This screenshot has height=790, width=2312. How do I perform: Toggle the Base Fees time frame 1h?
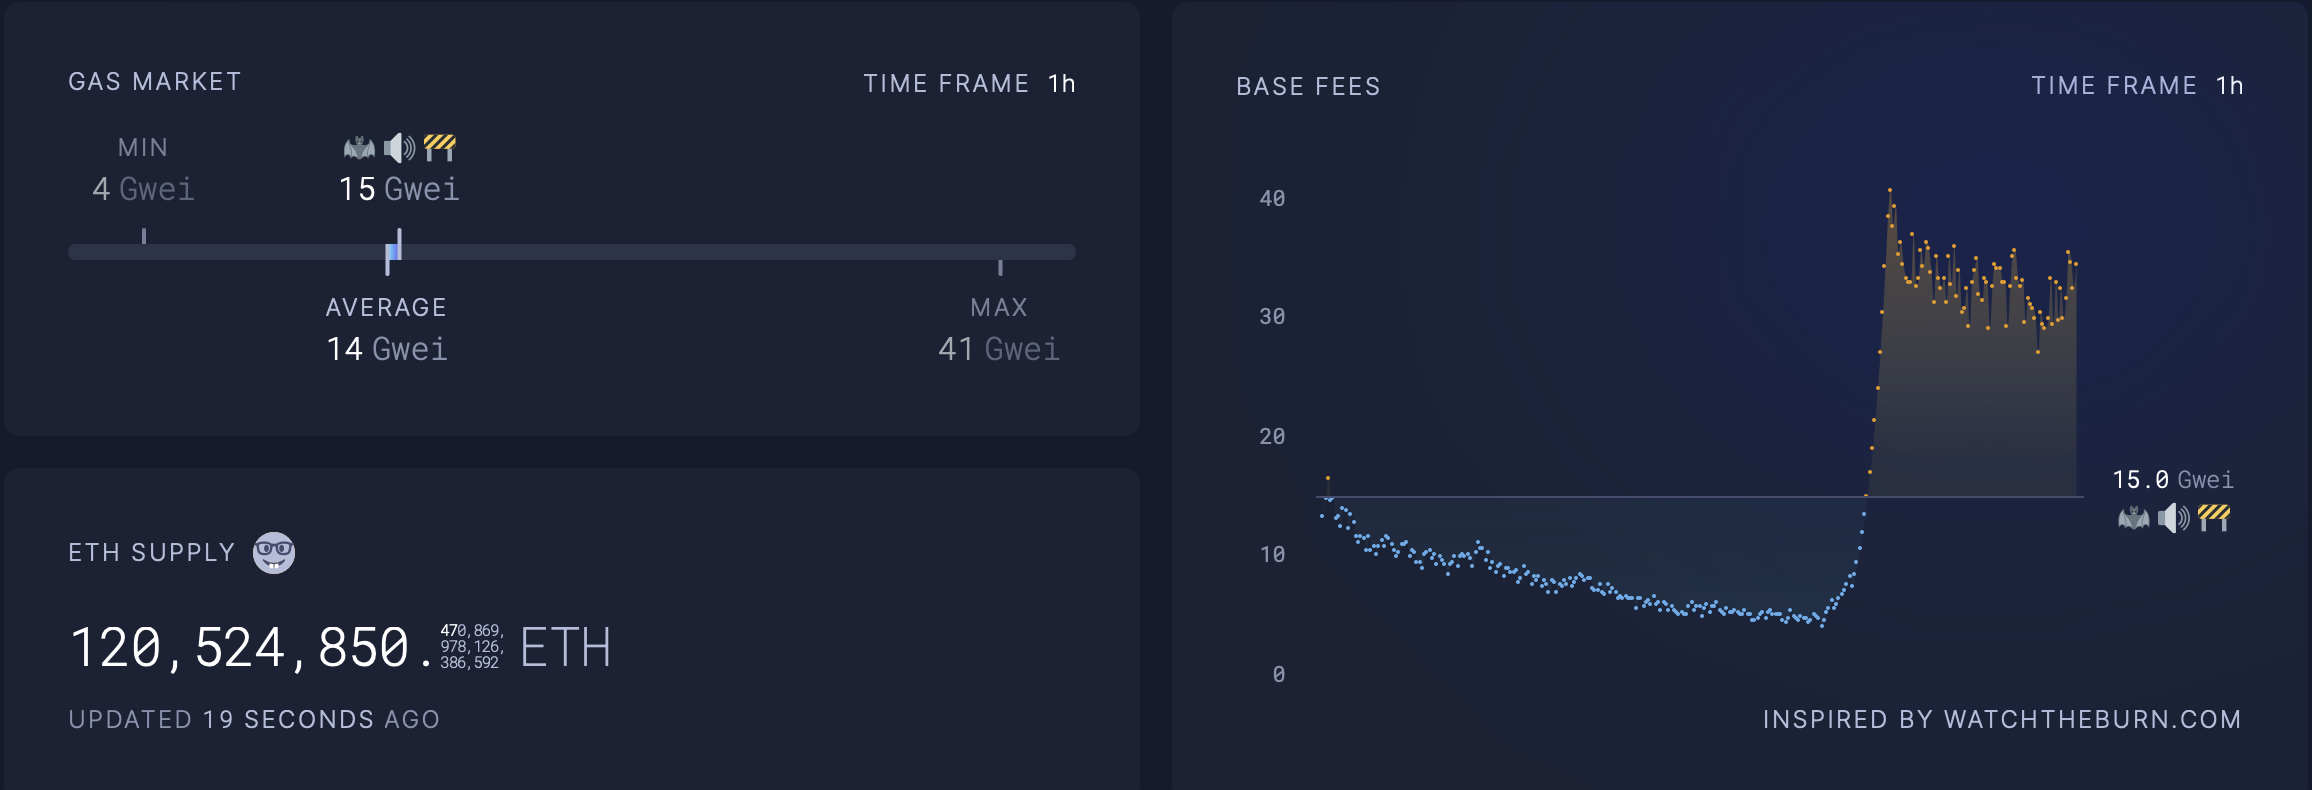(2229, 86)
